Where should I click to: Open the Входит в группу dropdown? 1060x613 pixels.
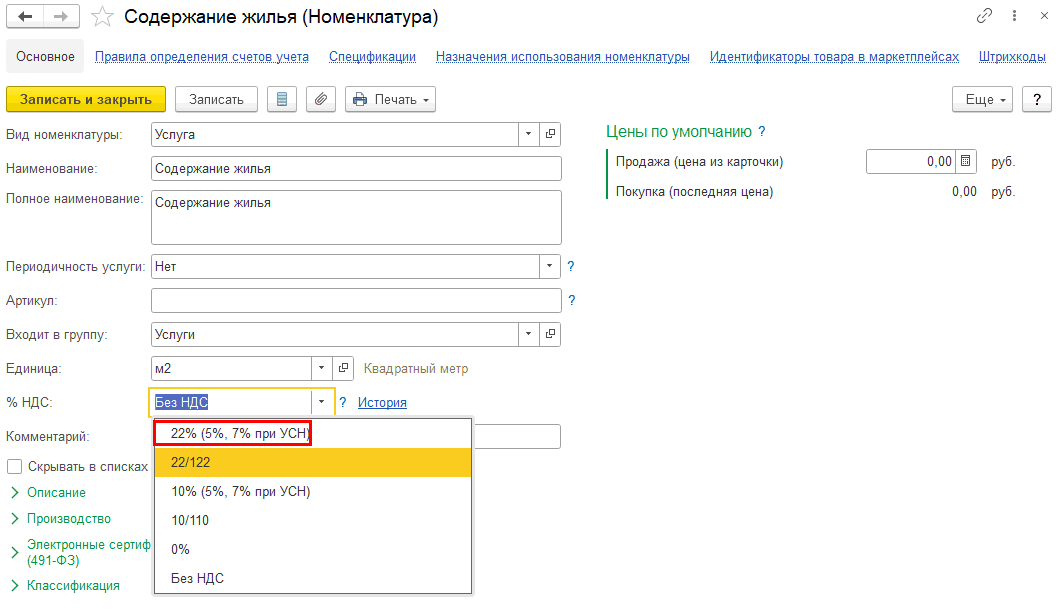(x=528, y=335)
